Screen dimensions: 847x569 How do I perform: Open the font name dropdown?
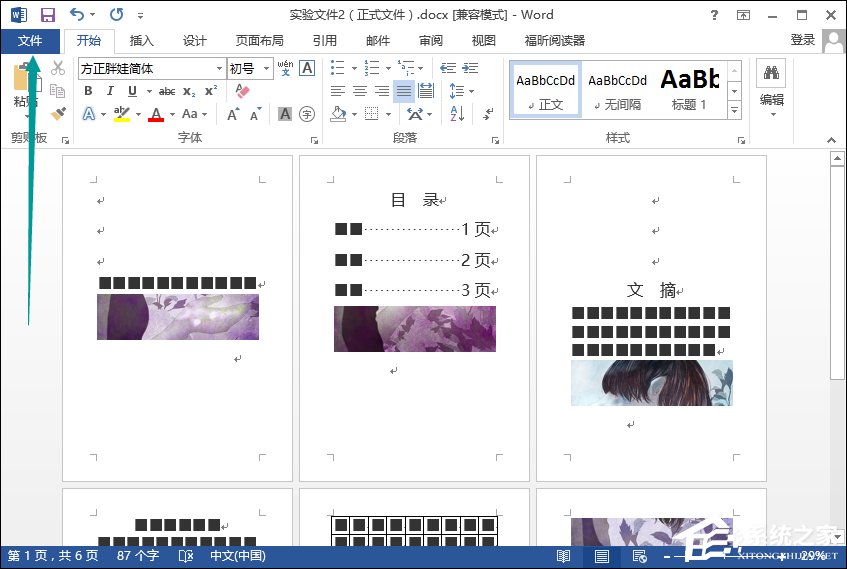[x=220, y=68]
